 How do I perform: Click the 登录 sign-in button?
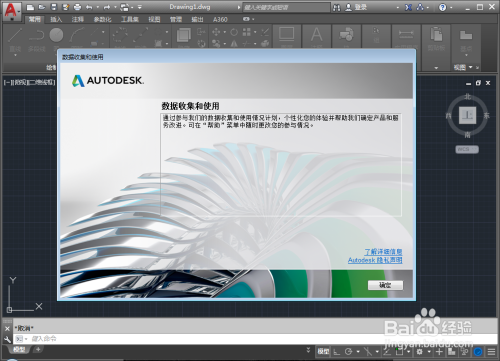click(356, 7)
